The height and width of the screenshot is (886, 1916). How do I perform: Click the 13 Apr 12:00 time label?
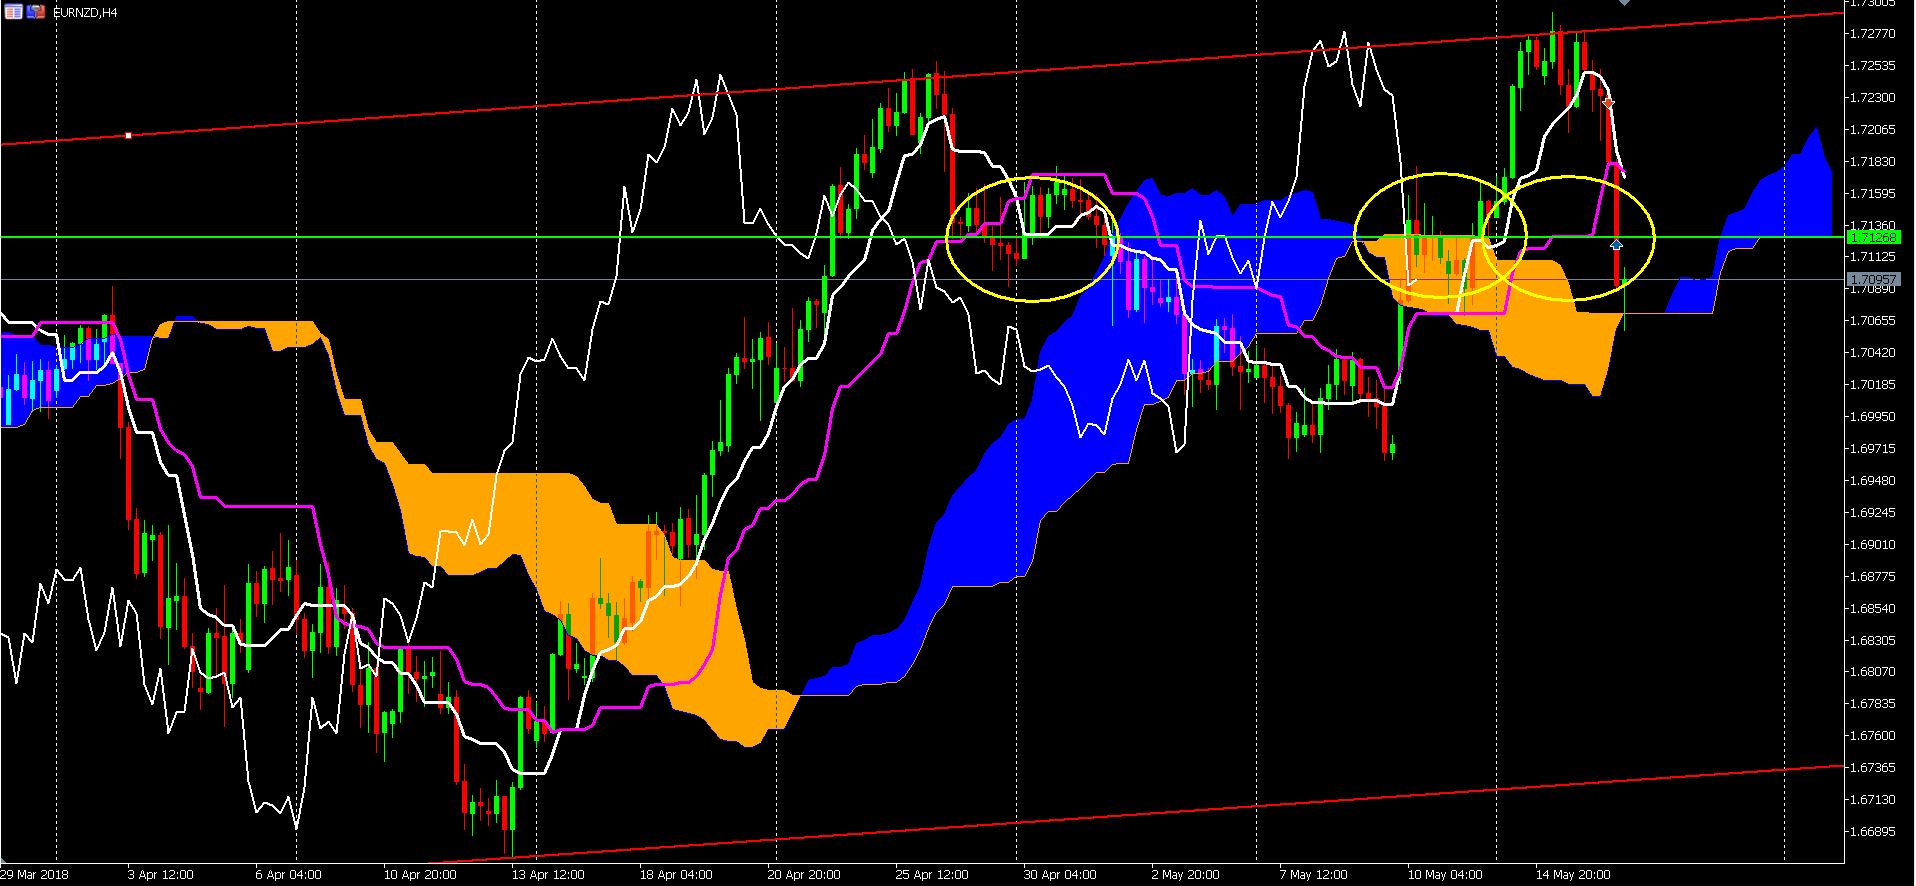[548, 875]
